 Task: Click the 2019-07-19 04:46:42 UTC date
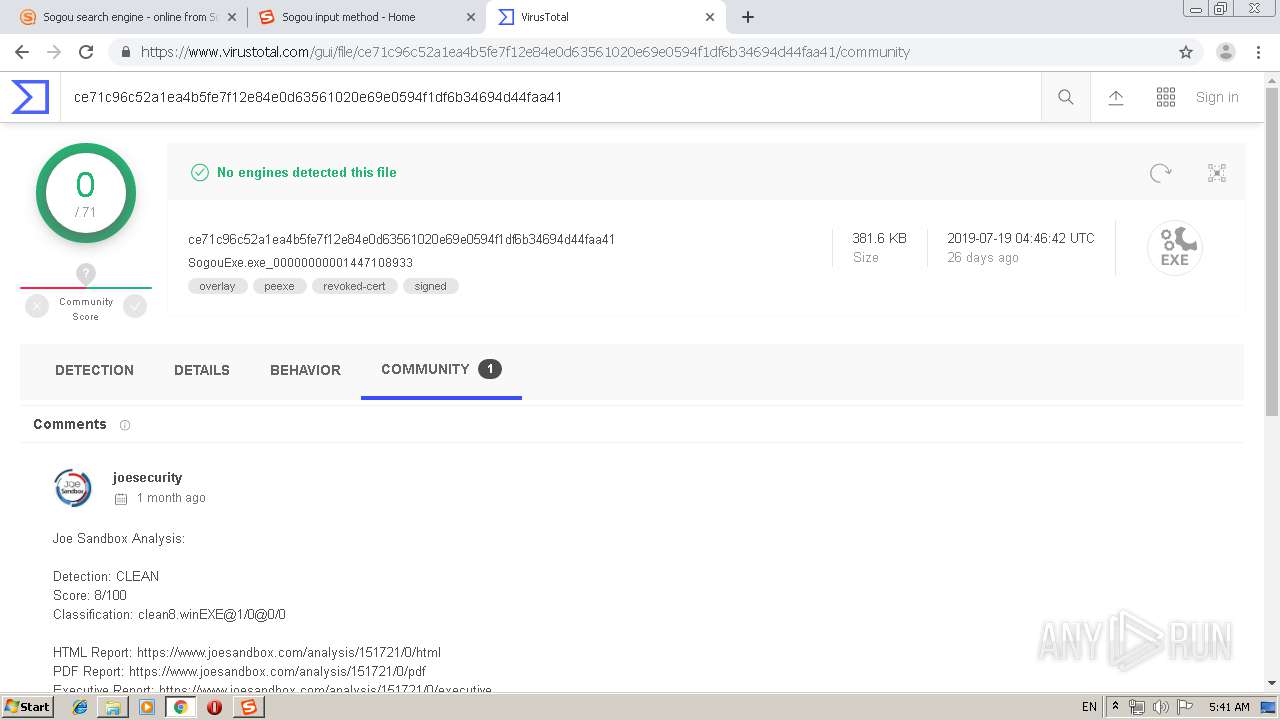pyautogui.click(x=1021, y=238)
